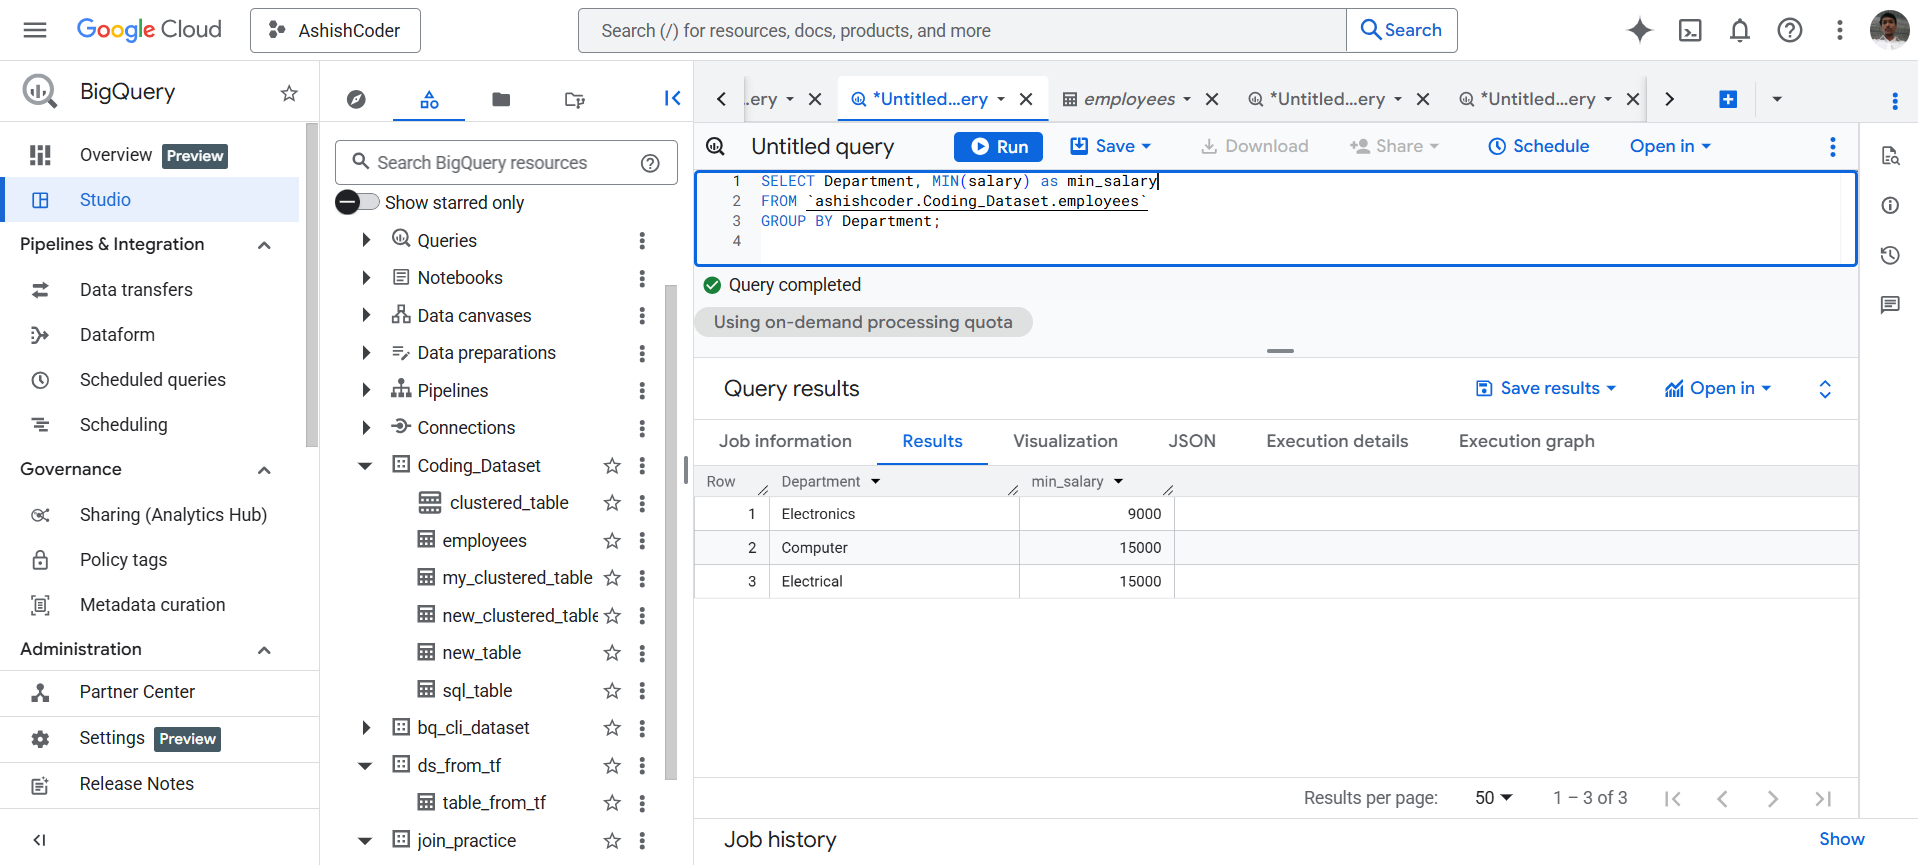Screen dimensions: 1918x865
Task: Open Execution details tab
Action: 1337,441
